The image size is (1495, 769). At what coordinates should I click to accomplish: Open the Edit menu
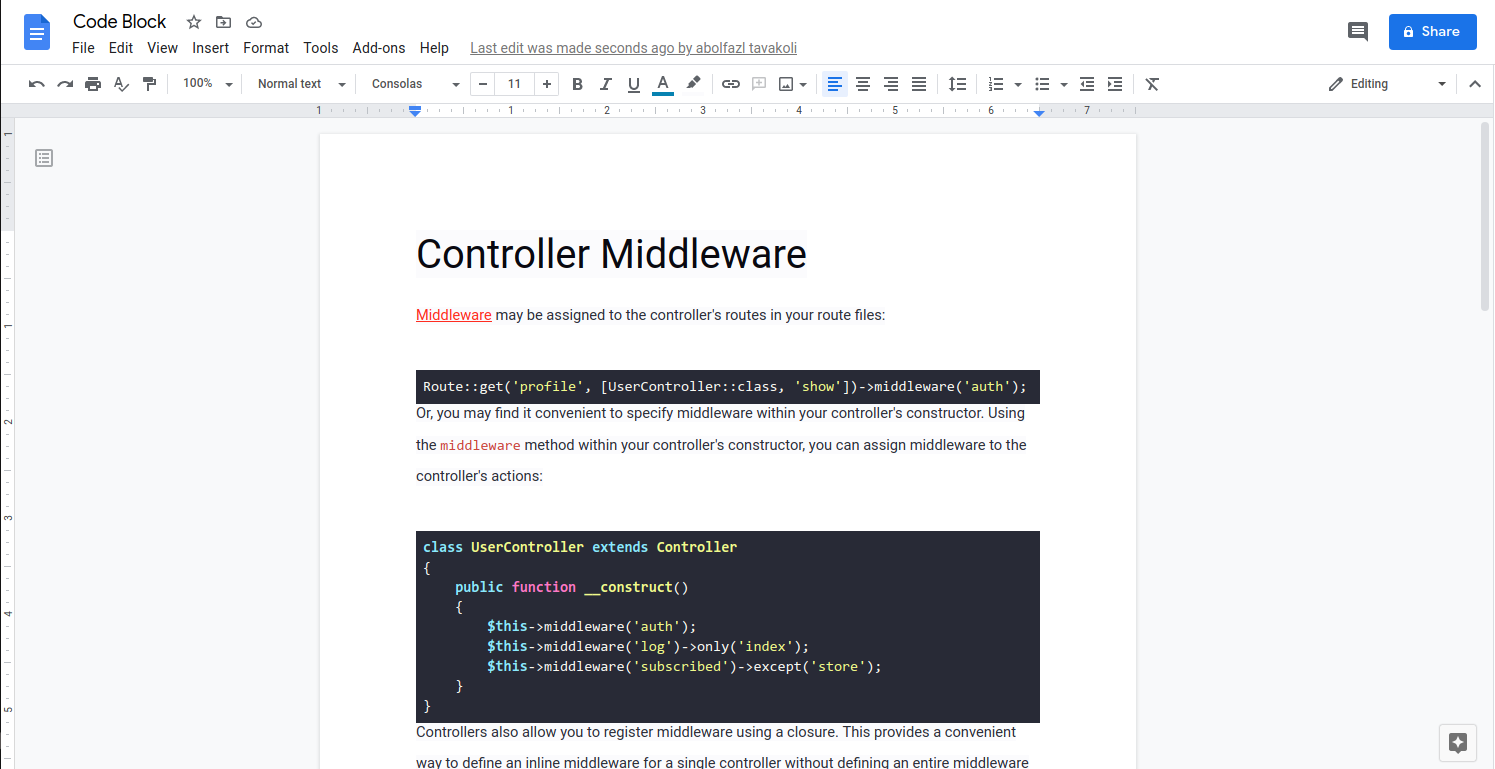pos(121,48)
